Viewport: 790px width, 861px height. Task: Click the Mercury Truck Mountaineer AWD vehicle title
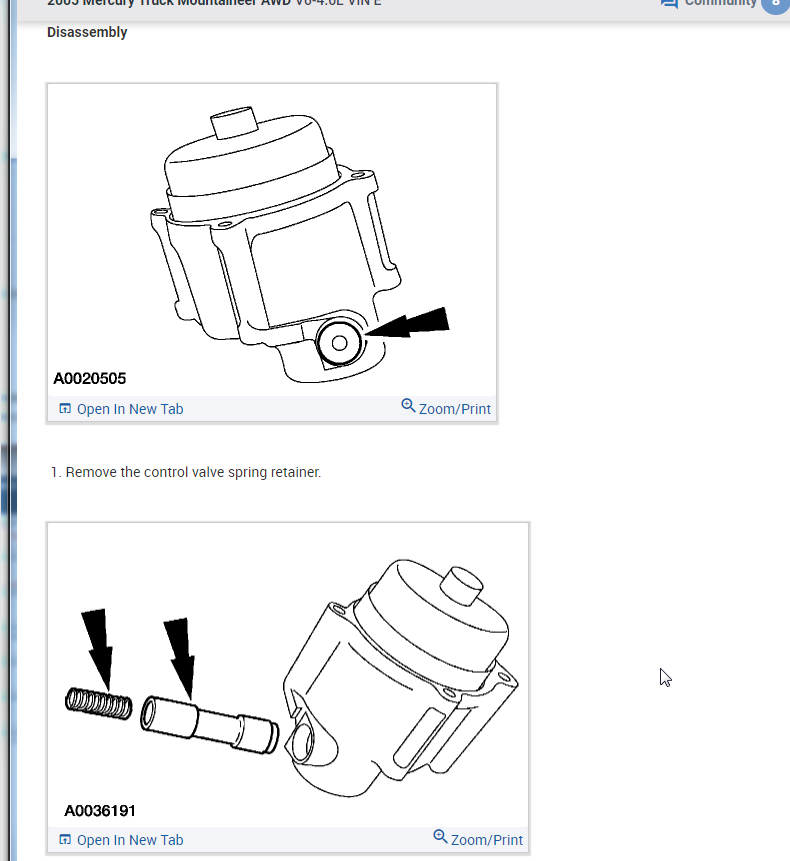pyautogui.click(x=214, y=3)
